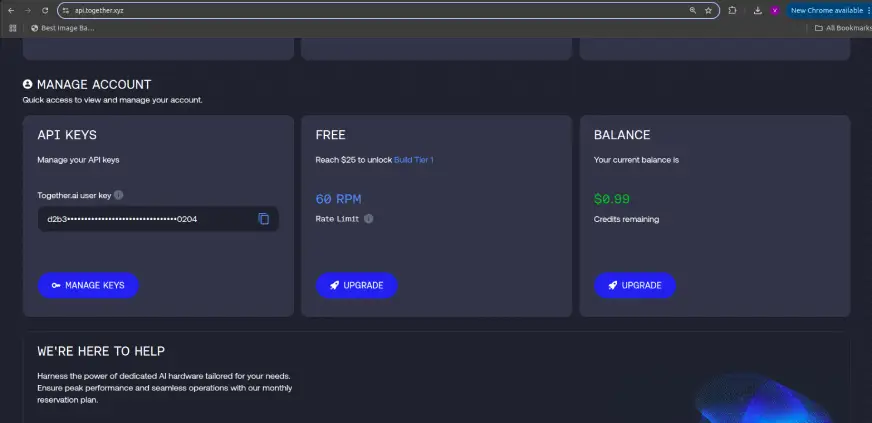This screenshot has height=423, width=872.
Task: Open the Build Tier 1 link
Action: 414,160
